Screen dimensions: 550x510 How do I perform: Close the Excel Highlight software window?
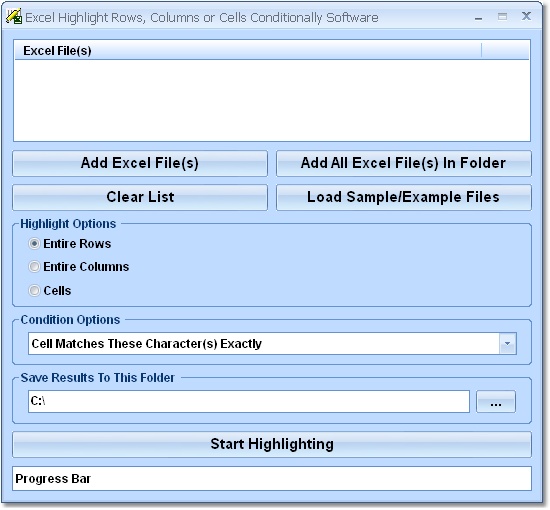526,16
